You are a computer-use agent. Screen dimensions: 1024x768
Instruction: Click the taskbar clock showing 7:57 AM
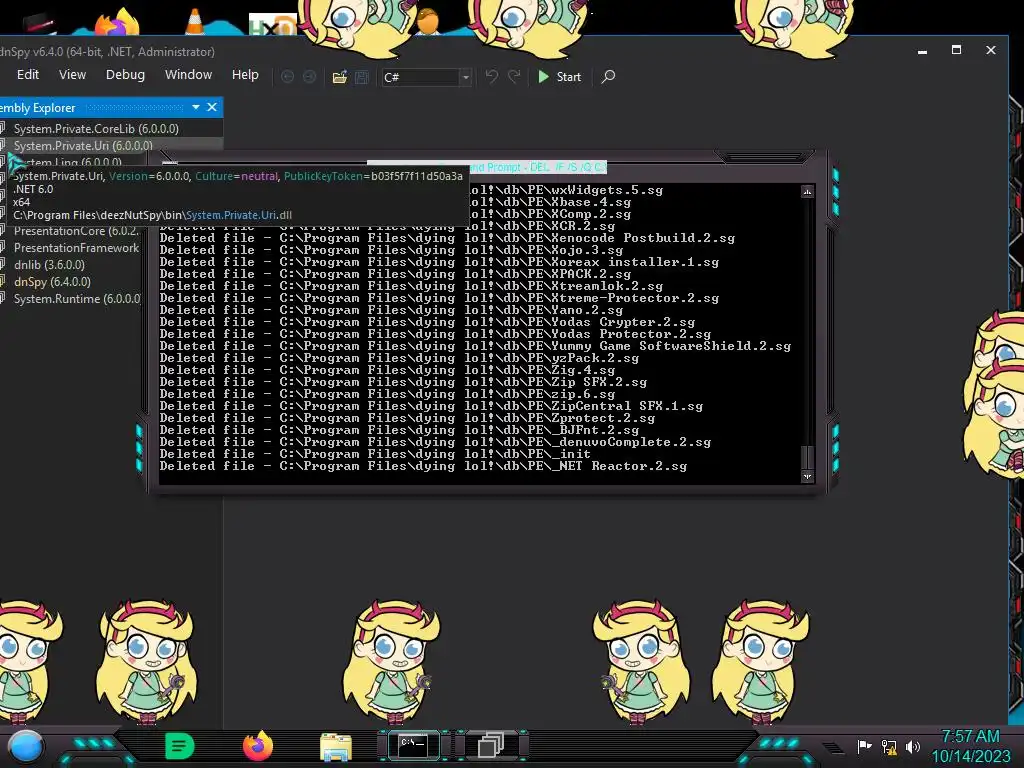(970, 737)
